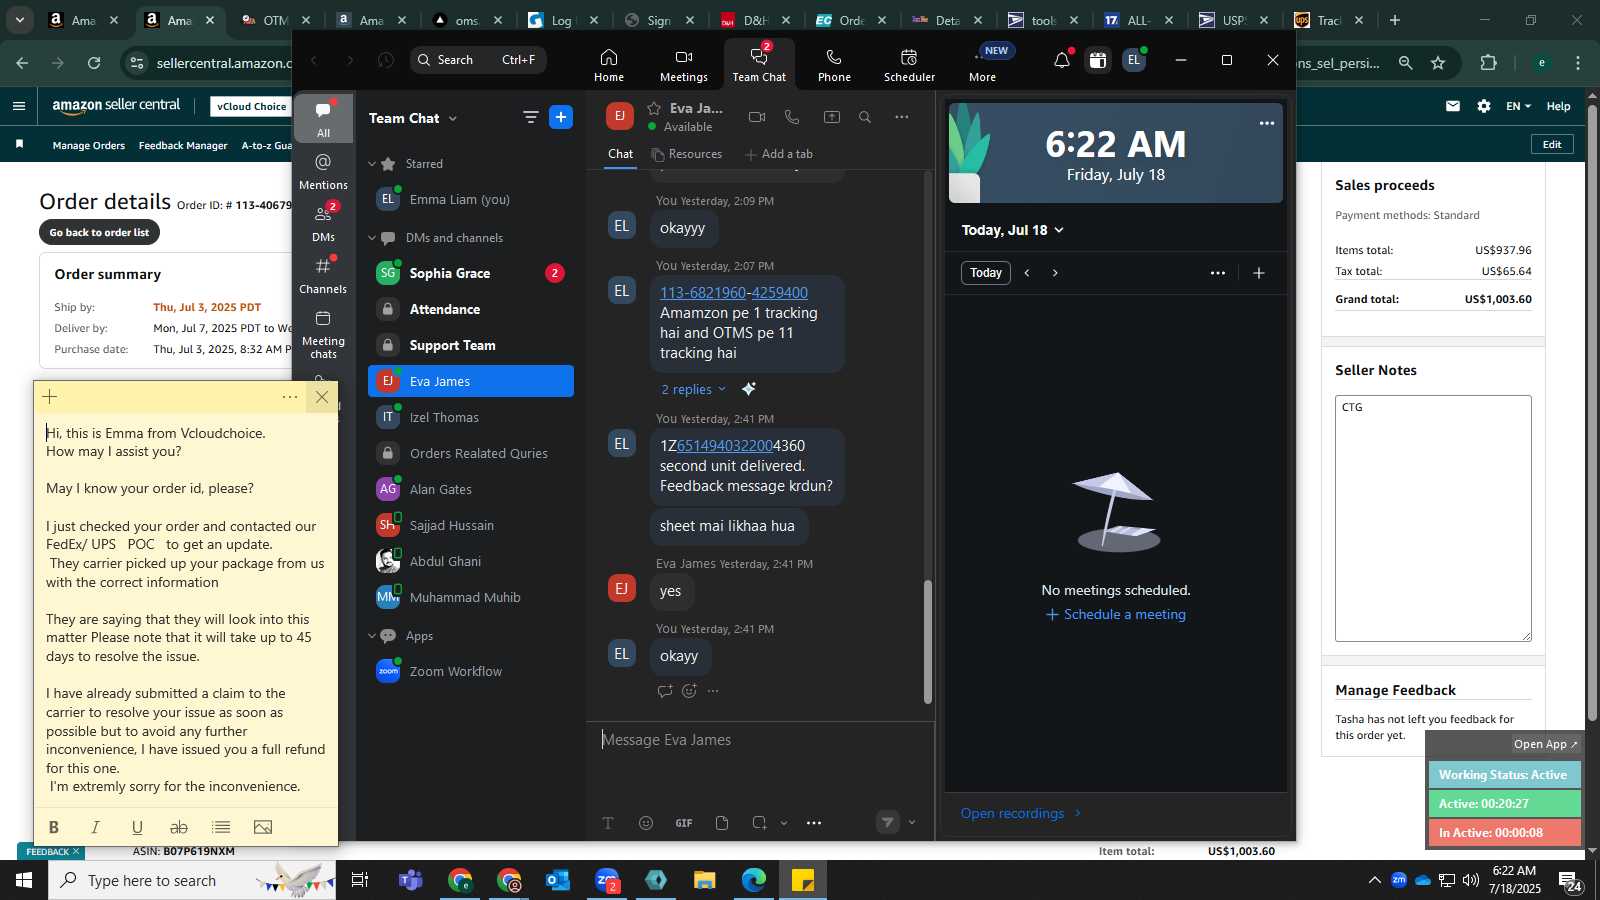The height and width of the screenshot is (900, 1600).
Task: Open emoji picker in composer
Action: (646, 823)
